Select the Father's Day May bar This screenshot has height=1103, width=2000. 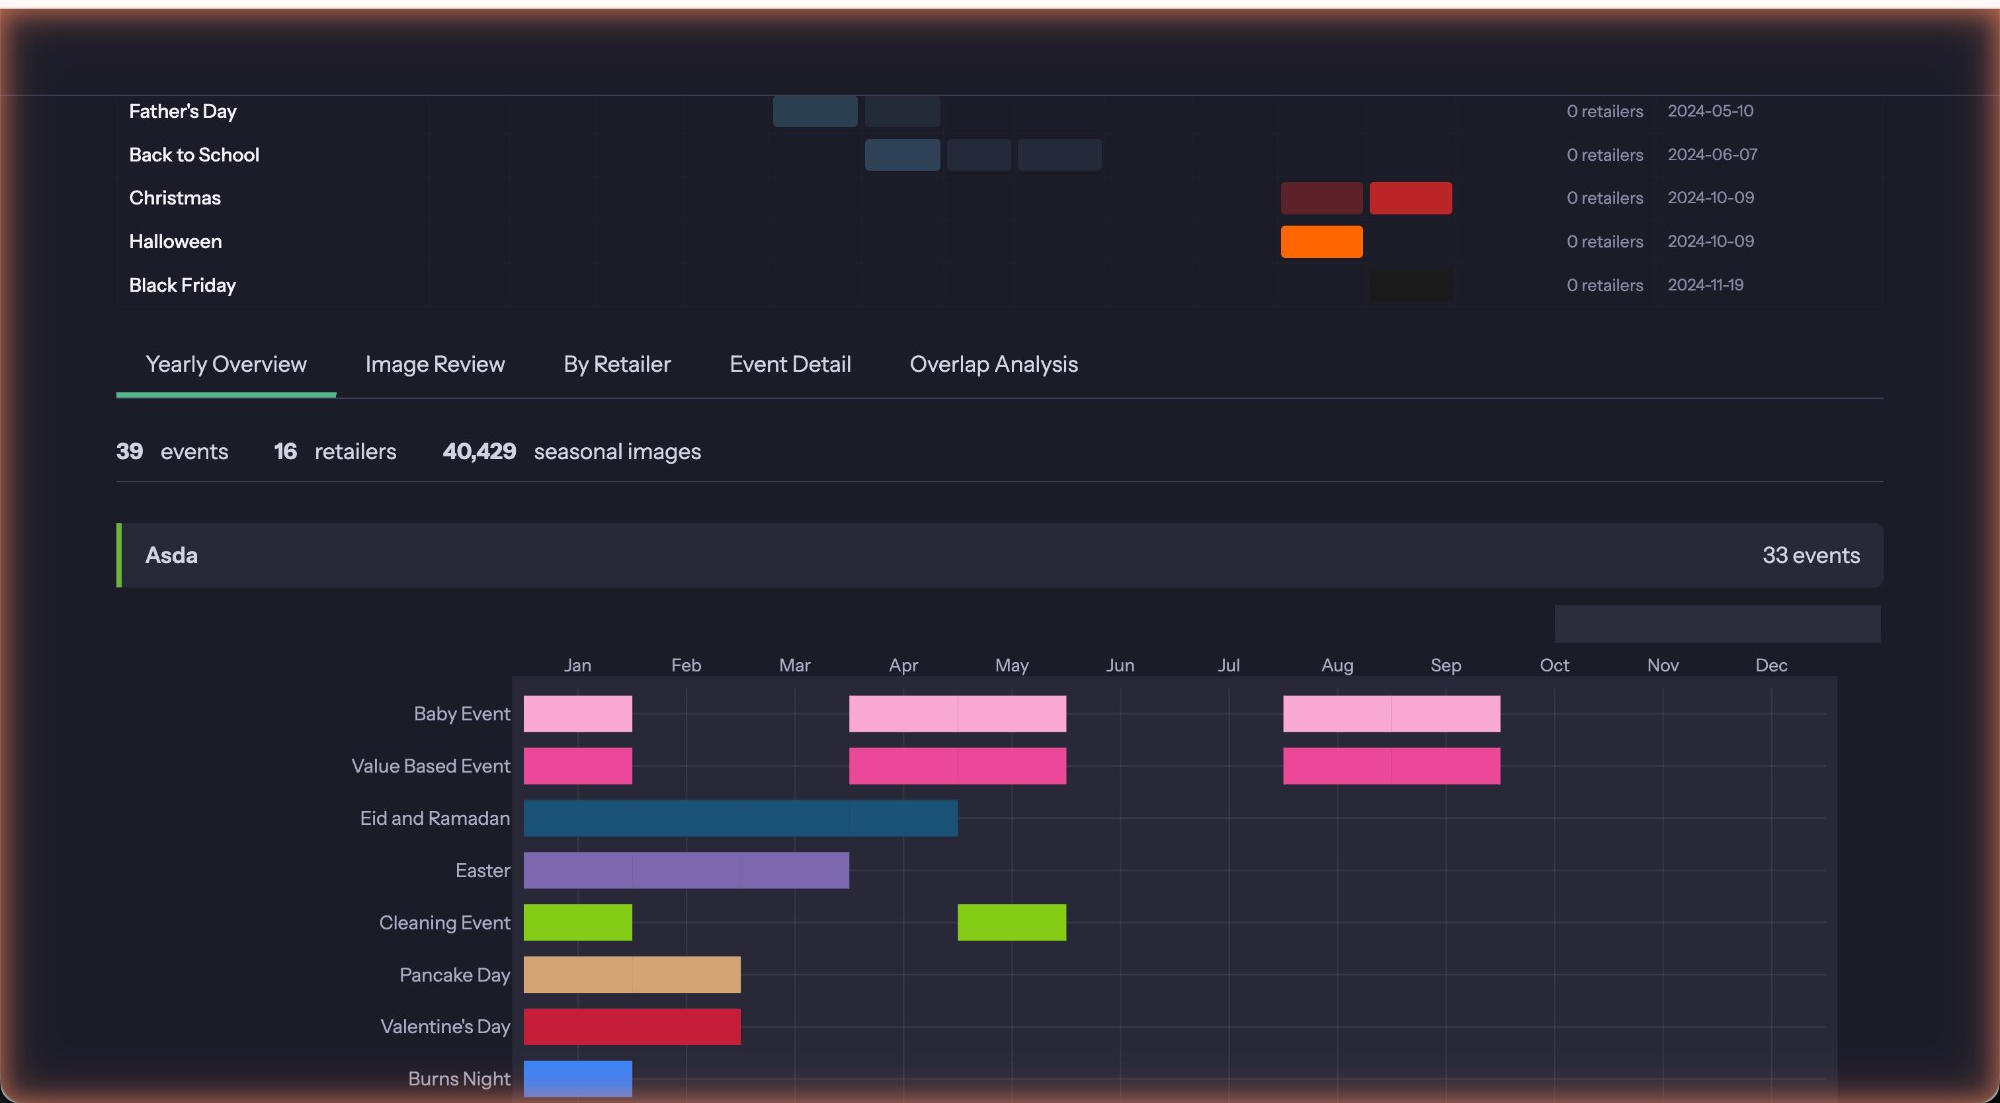[815, 111]
